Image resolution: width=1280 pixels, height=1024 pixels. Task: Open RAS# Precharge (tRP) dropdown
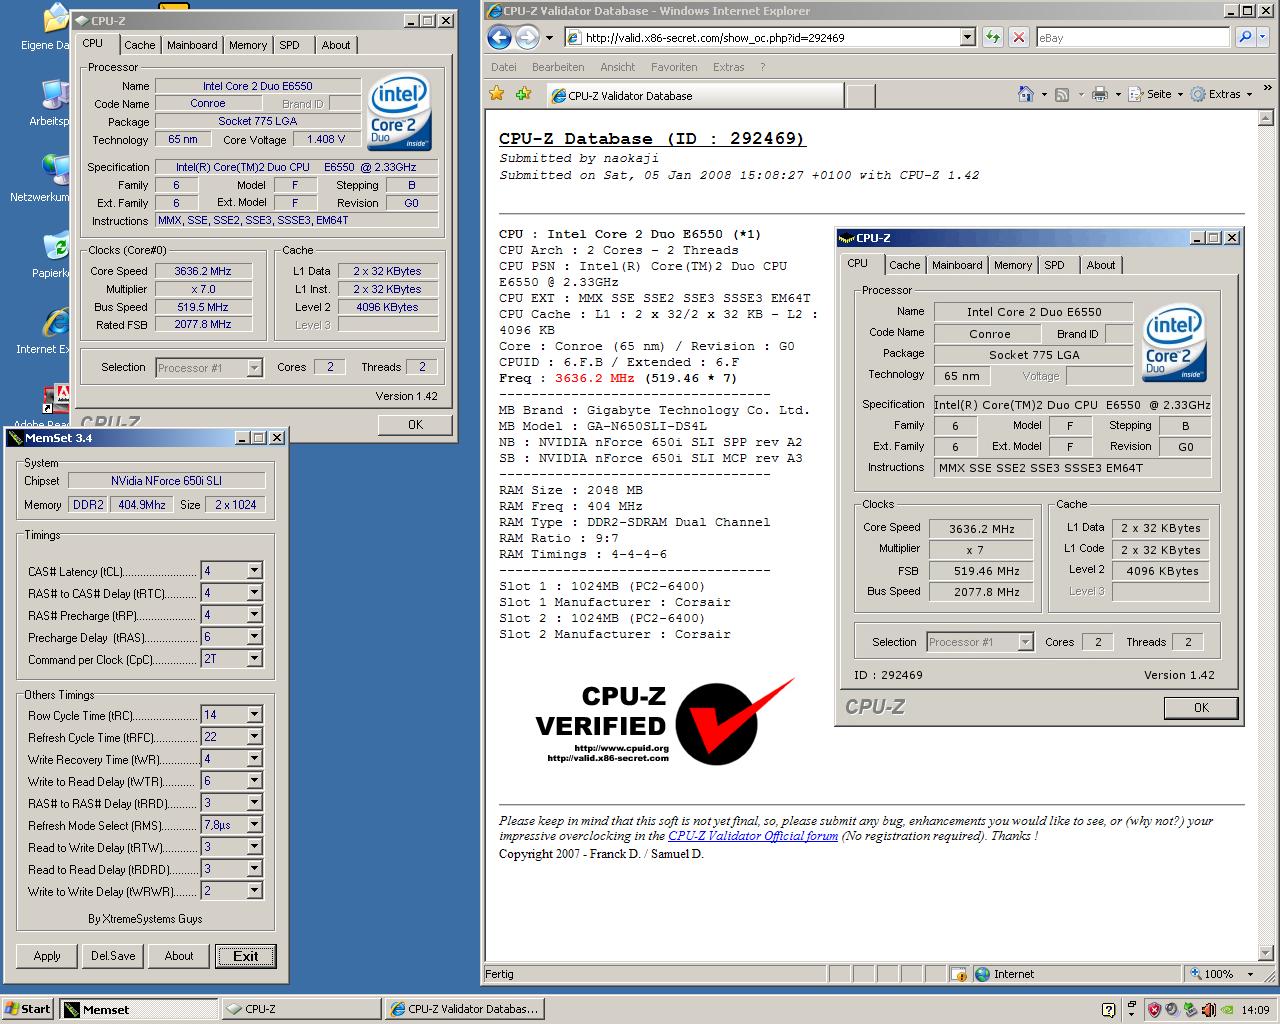[254, 615]
